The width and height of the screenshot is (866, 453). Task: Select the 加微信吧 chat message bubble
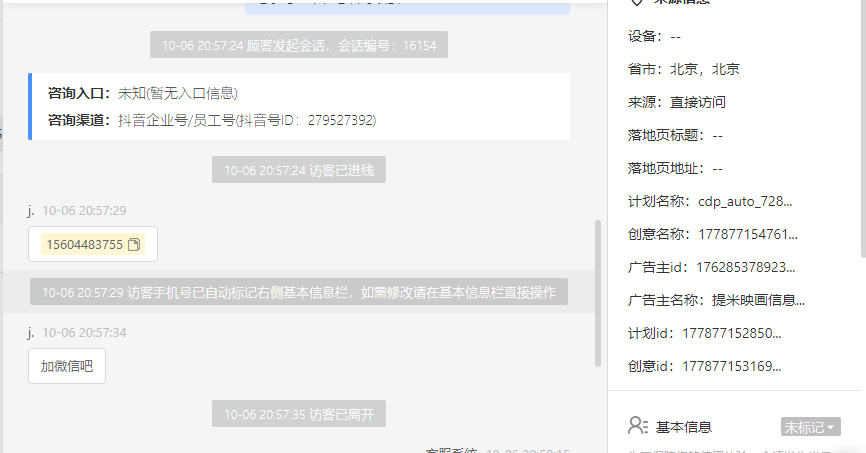point(67,366)
